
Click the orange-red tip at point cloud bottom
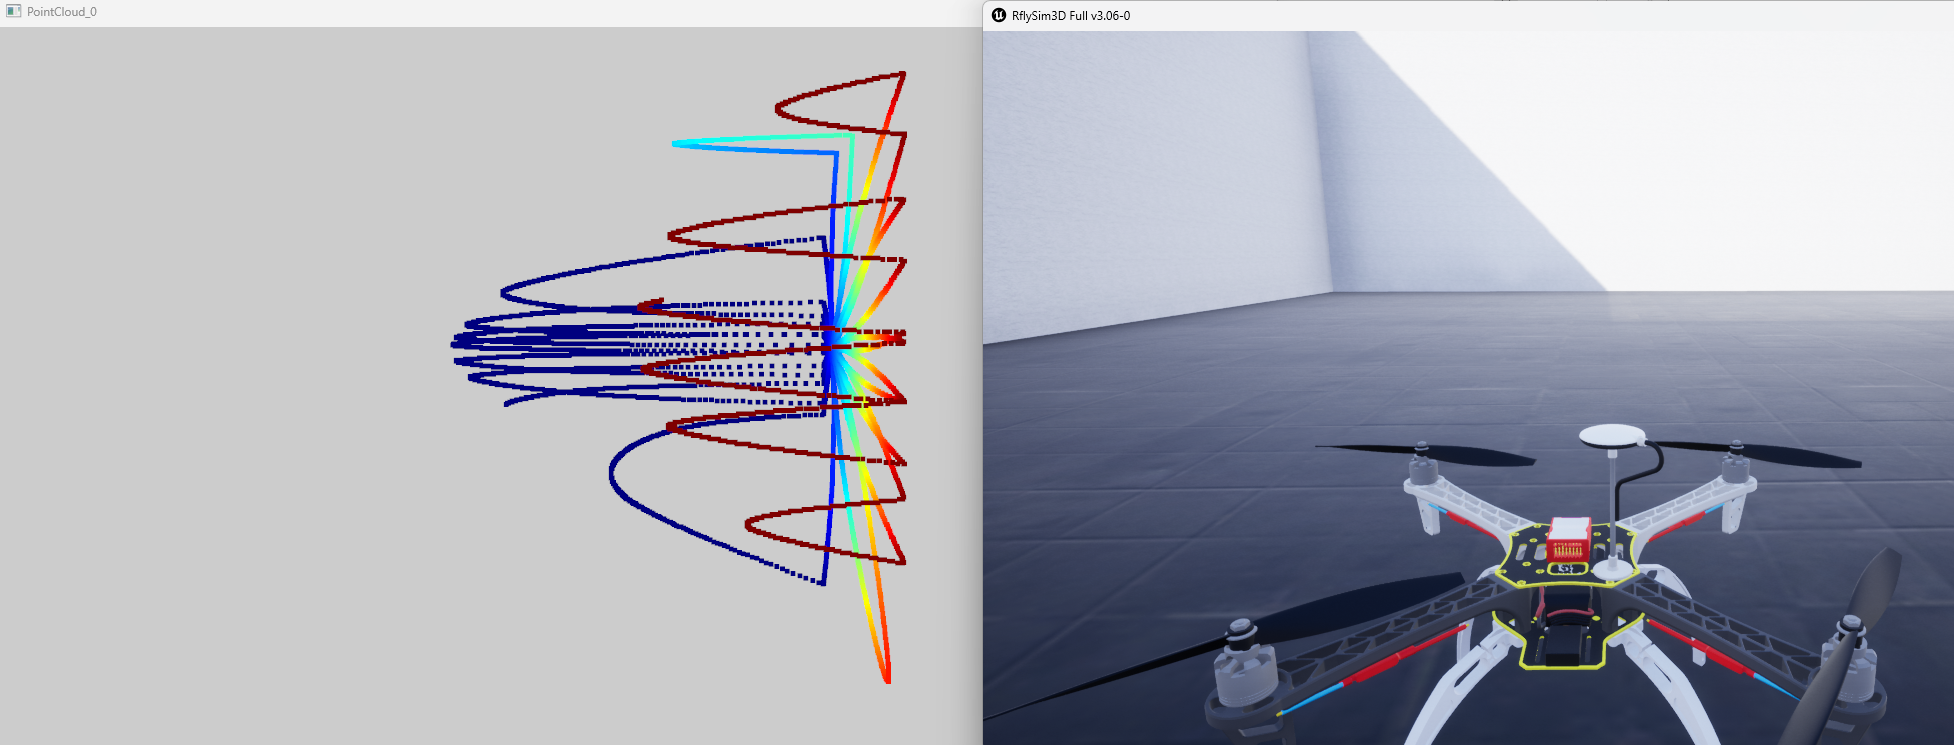click(x=886, y=677)
